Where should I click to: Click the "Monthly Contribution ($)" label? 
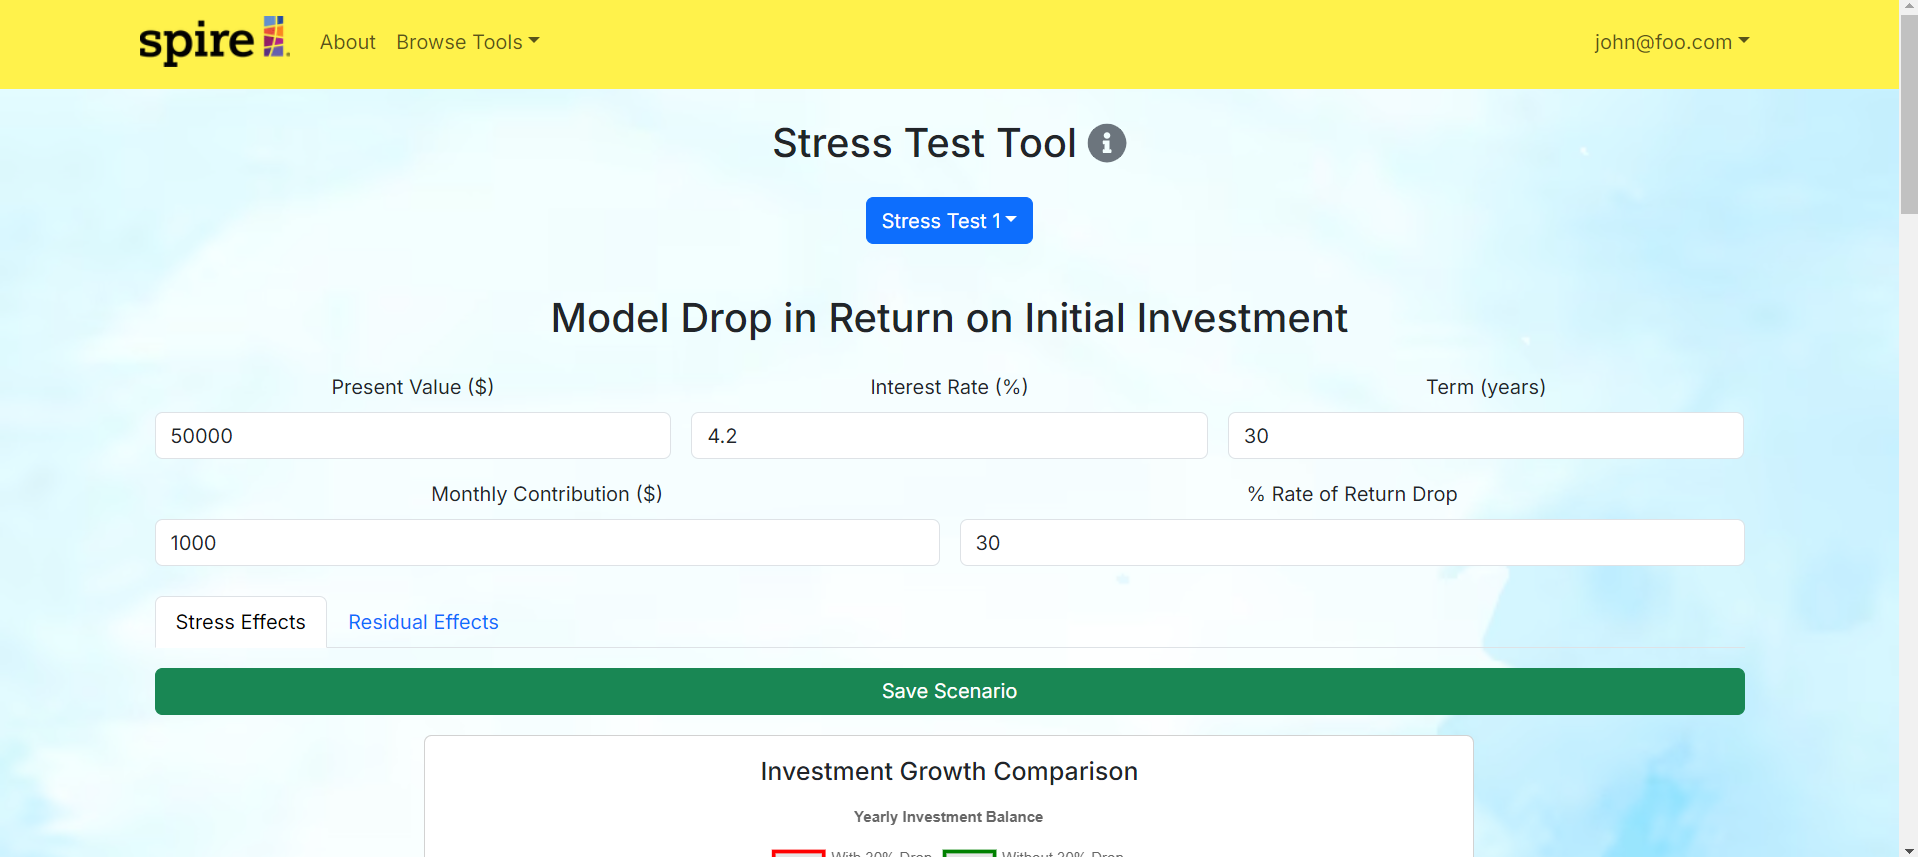547,494
